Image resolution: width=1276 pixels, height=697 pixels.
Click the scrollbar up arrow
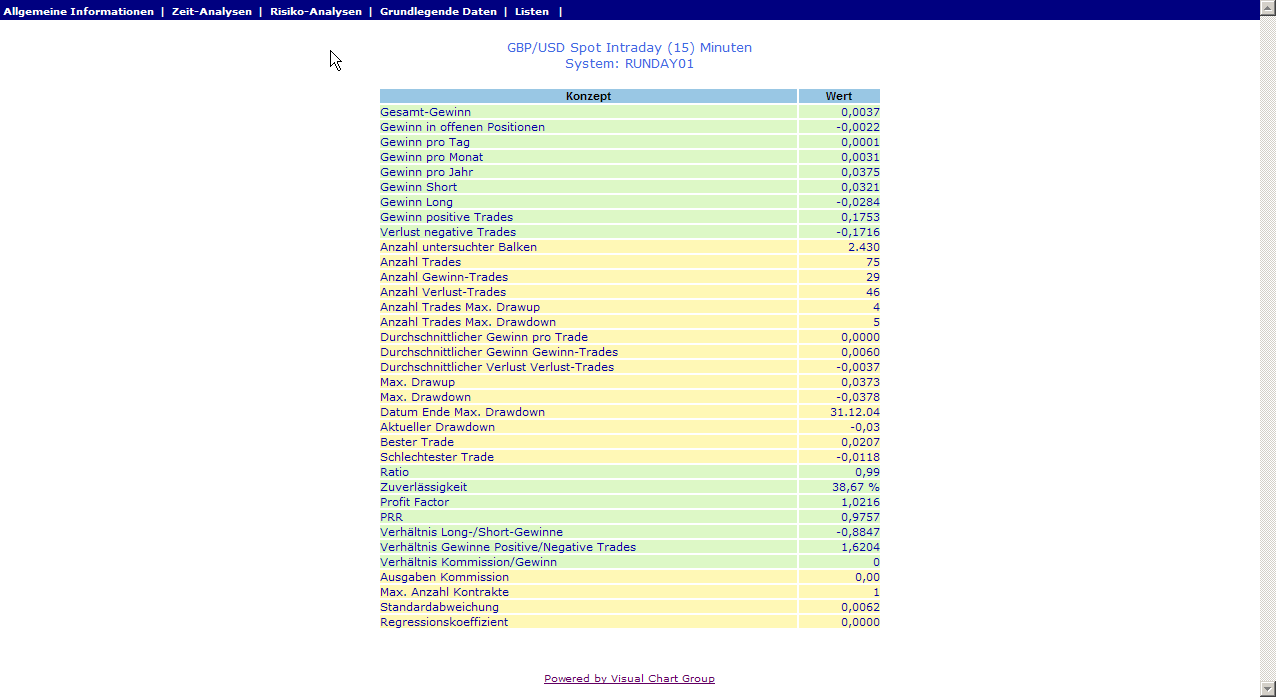[x=1267, y=8]
